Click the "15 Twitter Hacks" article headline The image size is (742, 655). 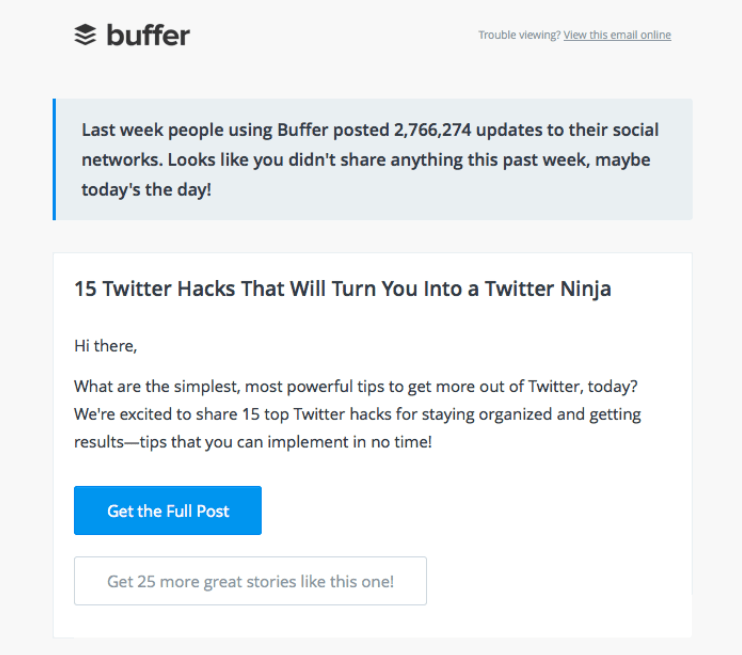(x=342, y=289)
